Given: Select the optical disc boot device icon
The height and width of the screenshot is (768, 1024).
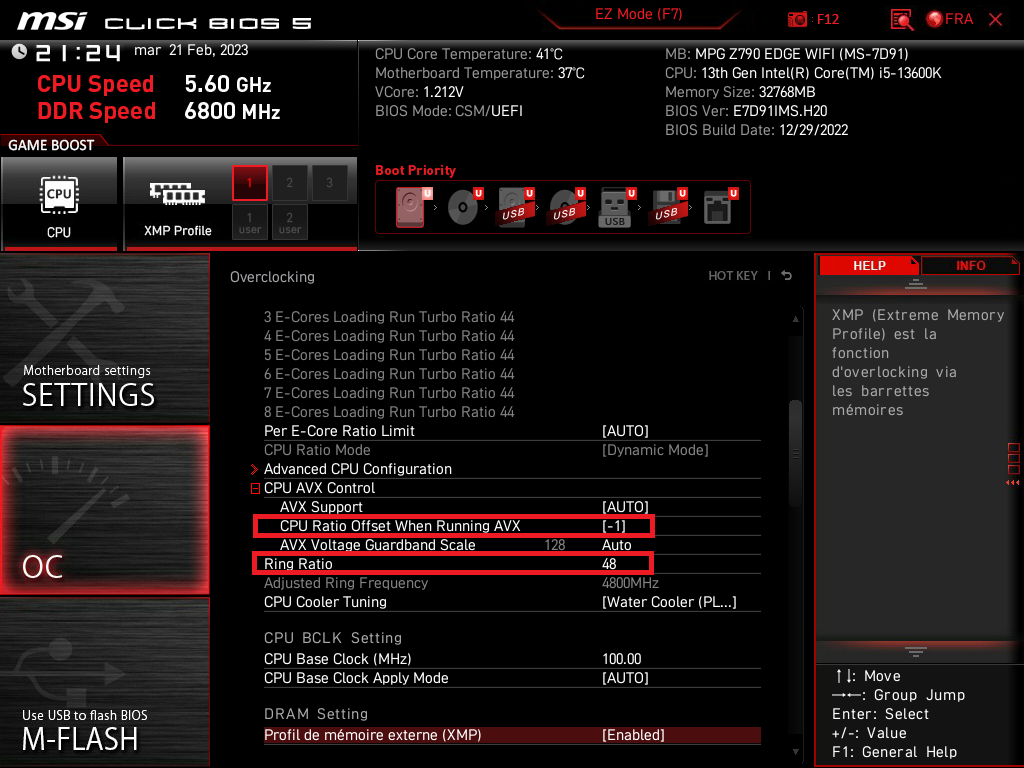Looking at the screenshot, I should pos(464,207).
